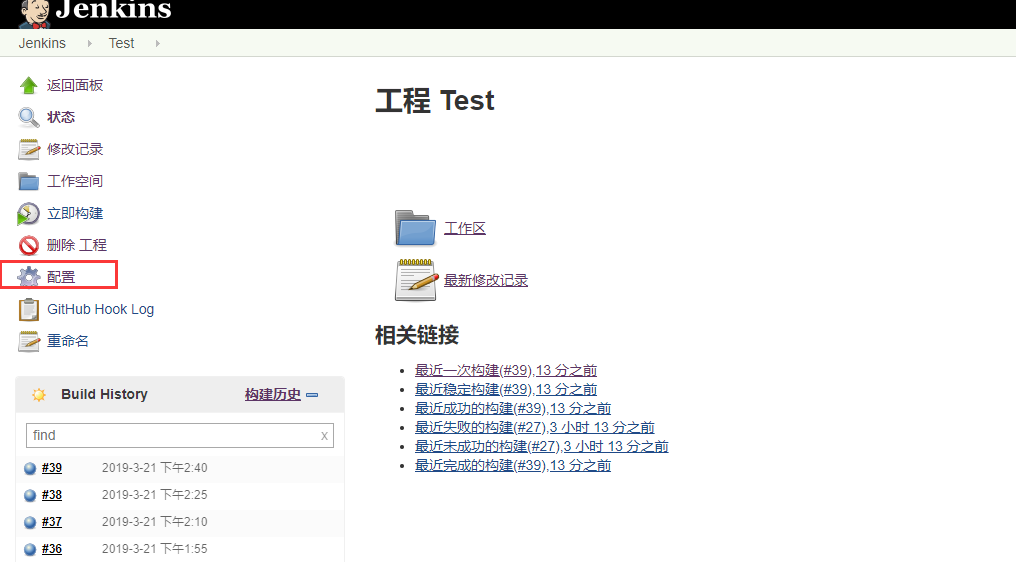
Task: Click the 工程 Test page heading
Action: (435, 101)
